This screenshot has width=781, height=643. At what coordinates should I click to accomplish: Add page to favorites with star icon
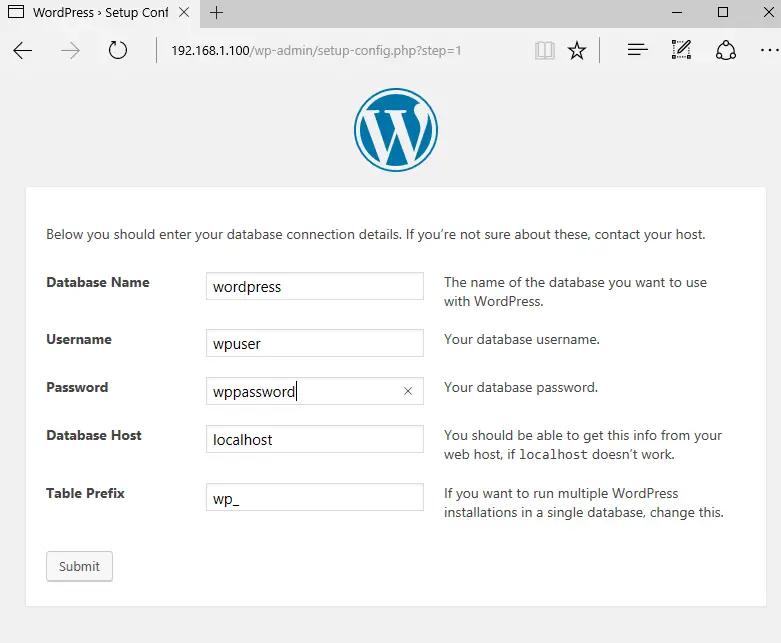click(577, 50)
